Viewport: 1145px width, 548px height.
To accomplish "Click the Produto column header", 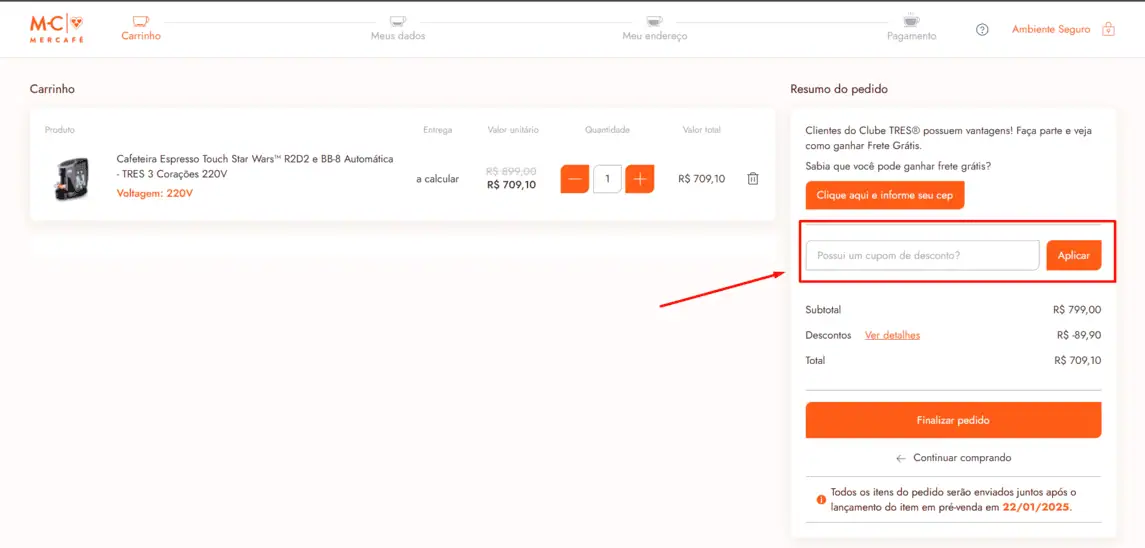I will coord(60,130).
